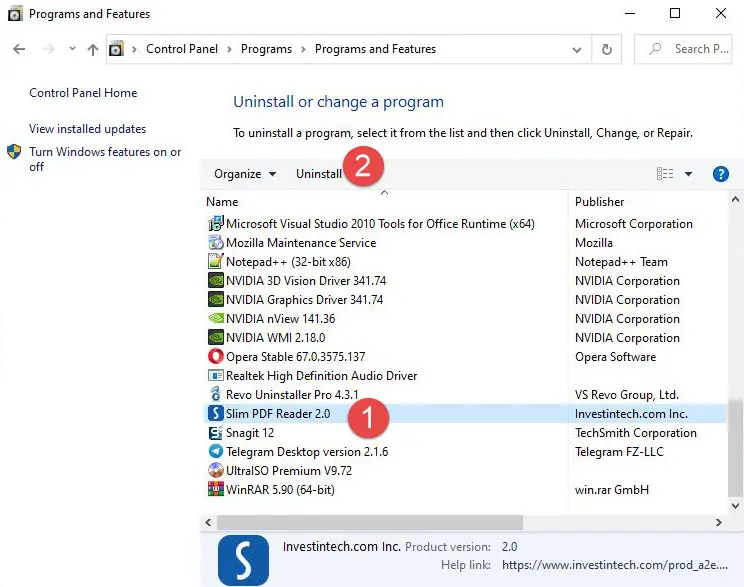The image size is (744, 587).
Task: Open the investintech.com help link
Action: (614, 565)
